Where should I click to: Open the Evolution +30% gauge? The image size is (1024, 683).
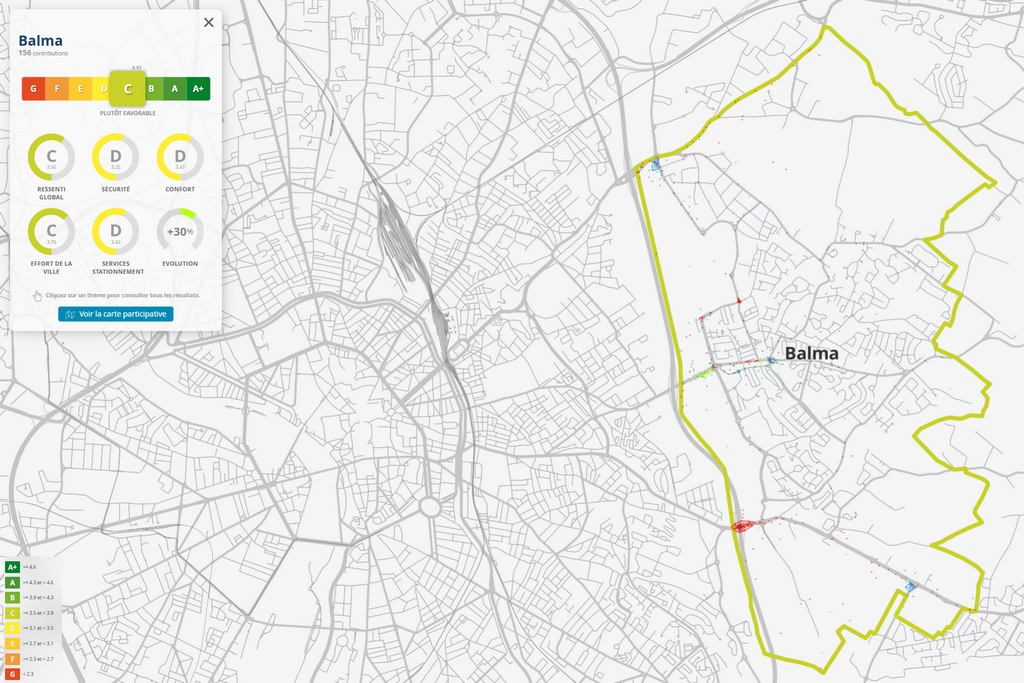(x=180, y=231)
